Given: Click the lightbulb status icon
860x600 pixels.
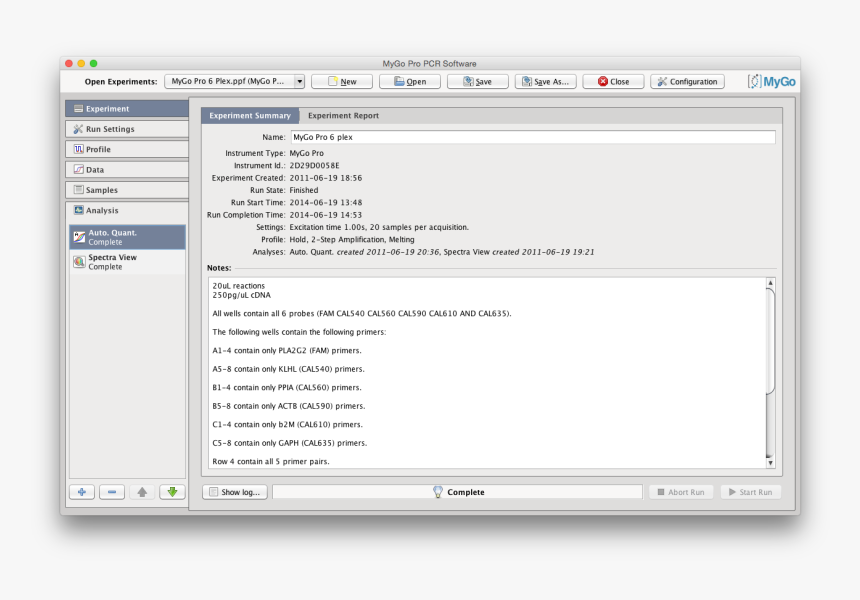Looking at the screenshot, I should (438, 492).
